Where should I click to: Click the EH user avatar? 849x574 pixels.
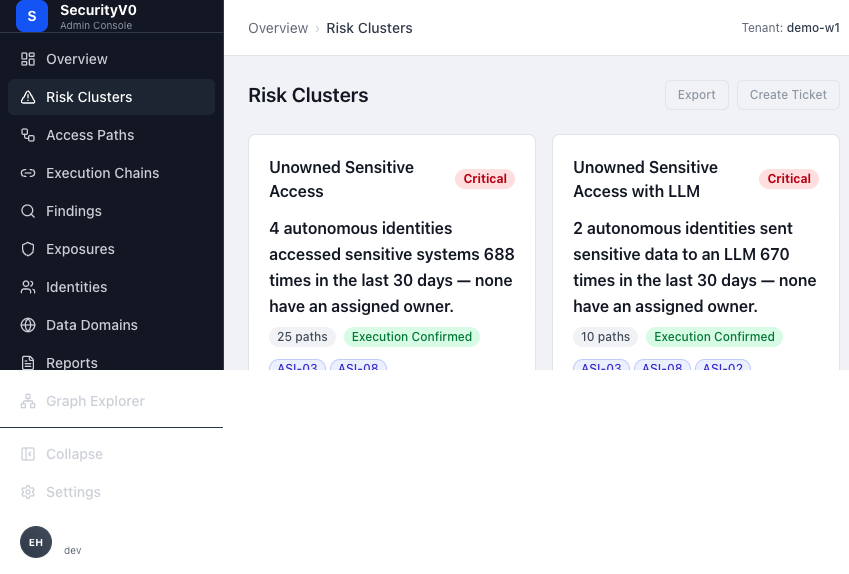(36, 542)
